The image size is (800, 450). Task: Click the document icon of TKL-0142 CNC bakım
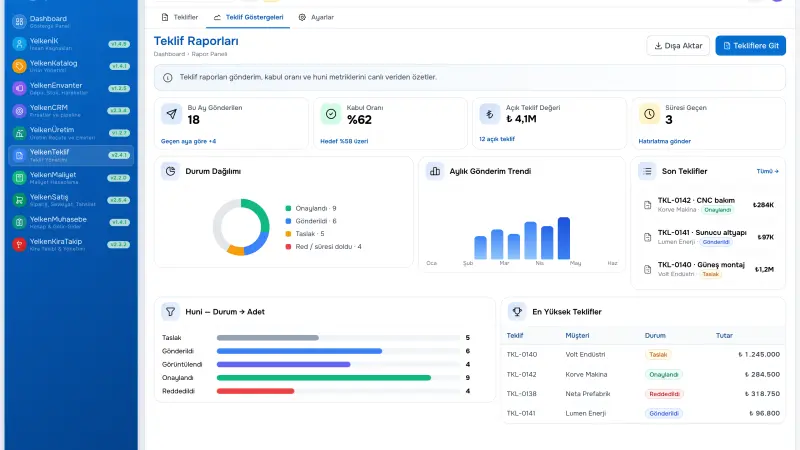coord(647,205)
